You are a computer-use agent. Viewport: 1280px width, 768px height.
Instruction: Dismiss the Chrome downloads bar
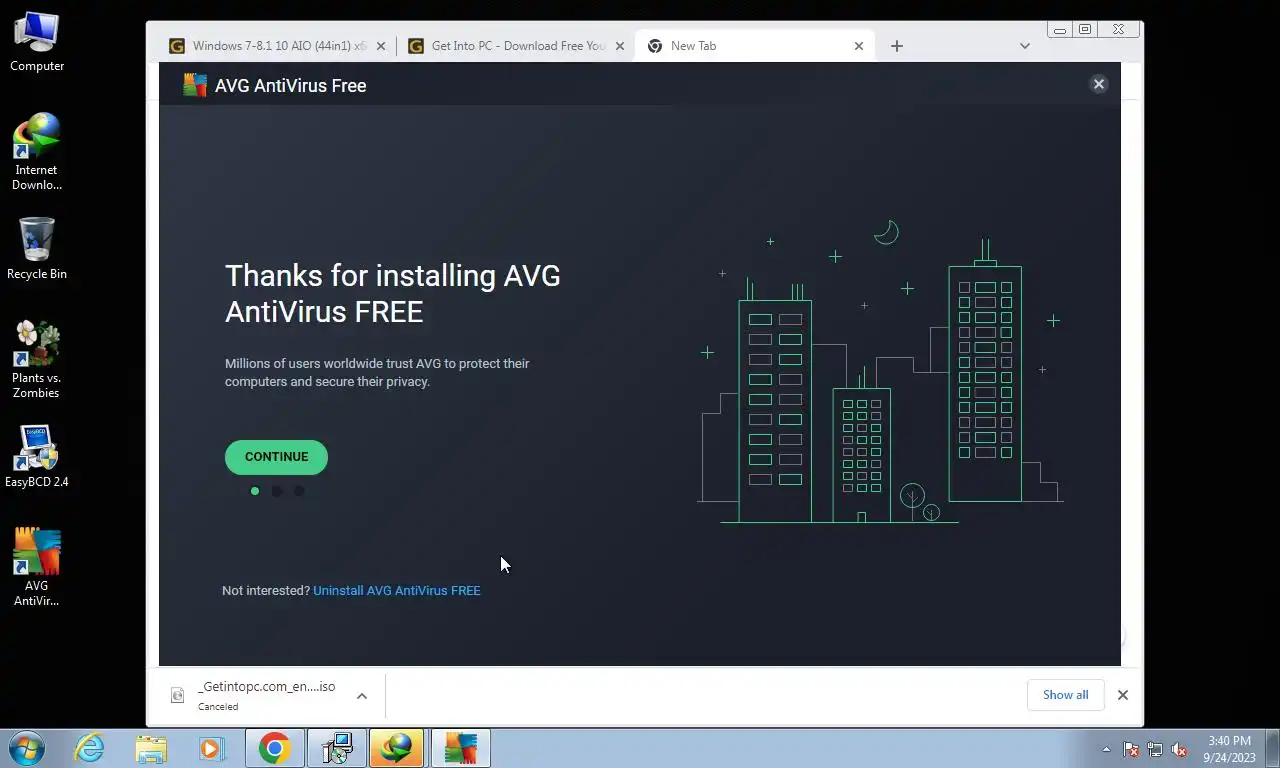(1123, 695)
